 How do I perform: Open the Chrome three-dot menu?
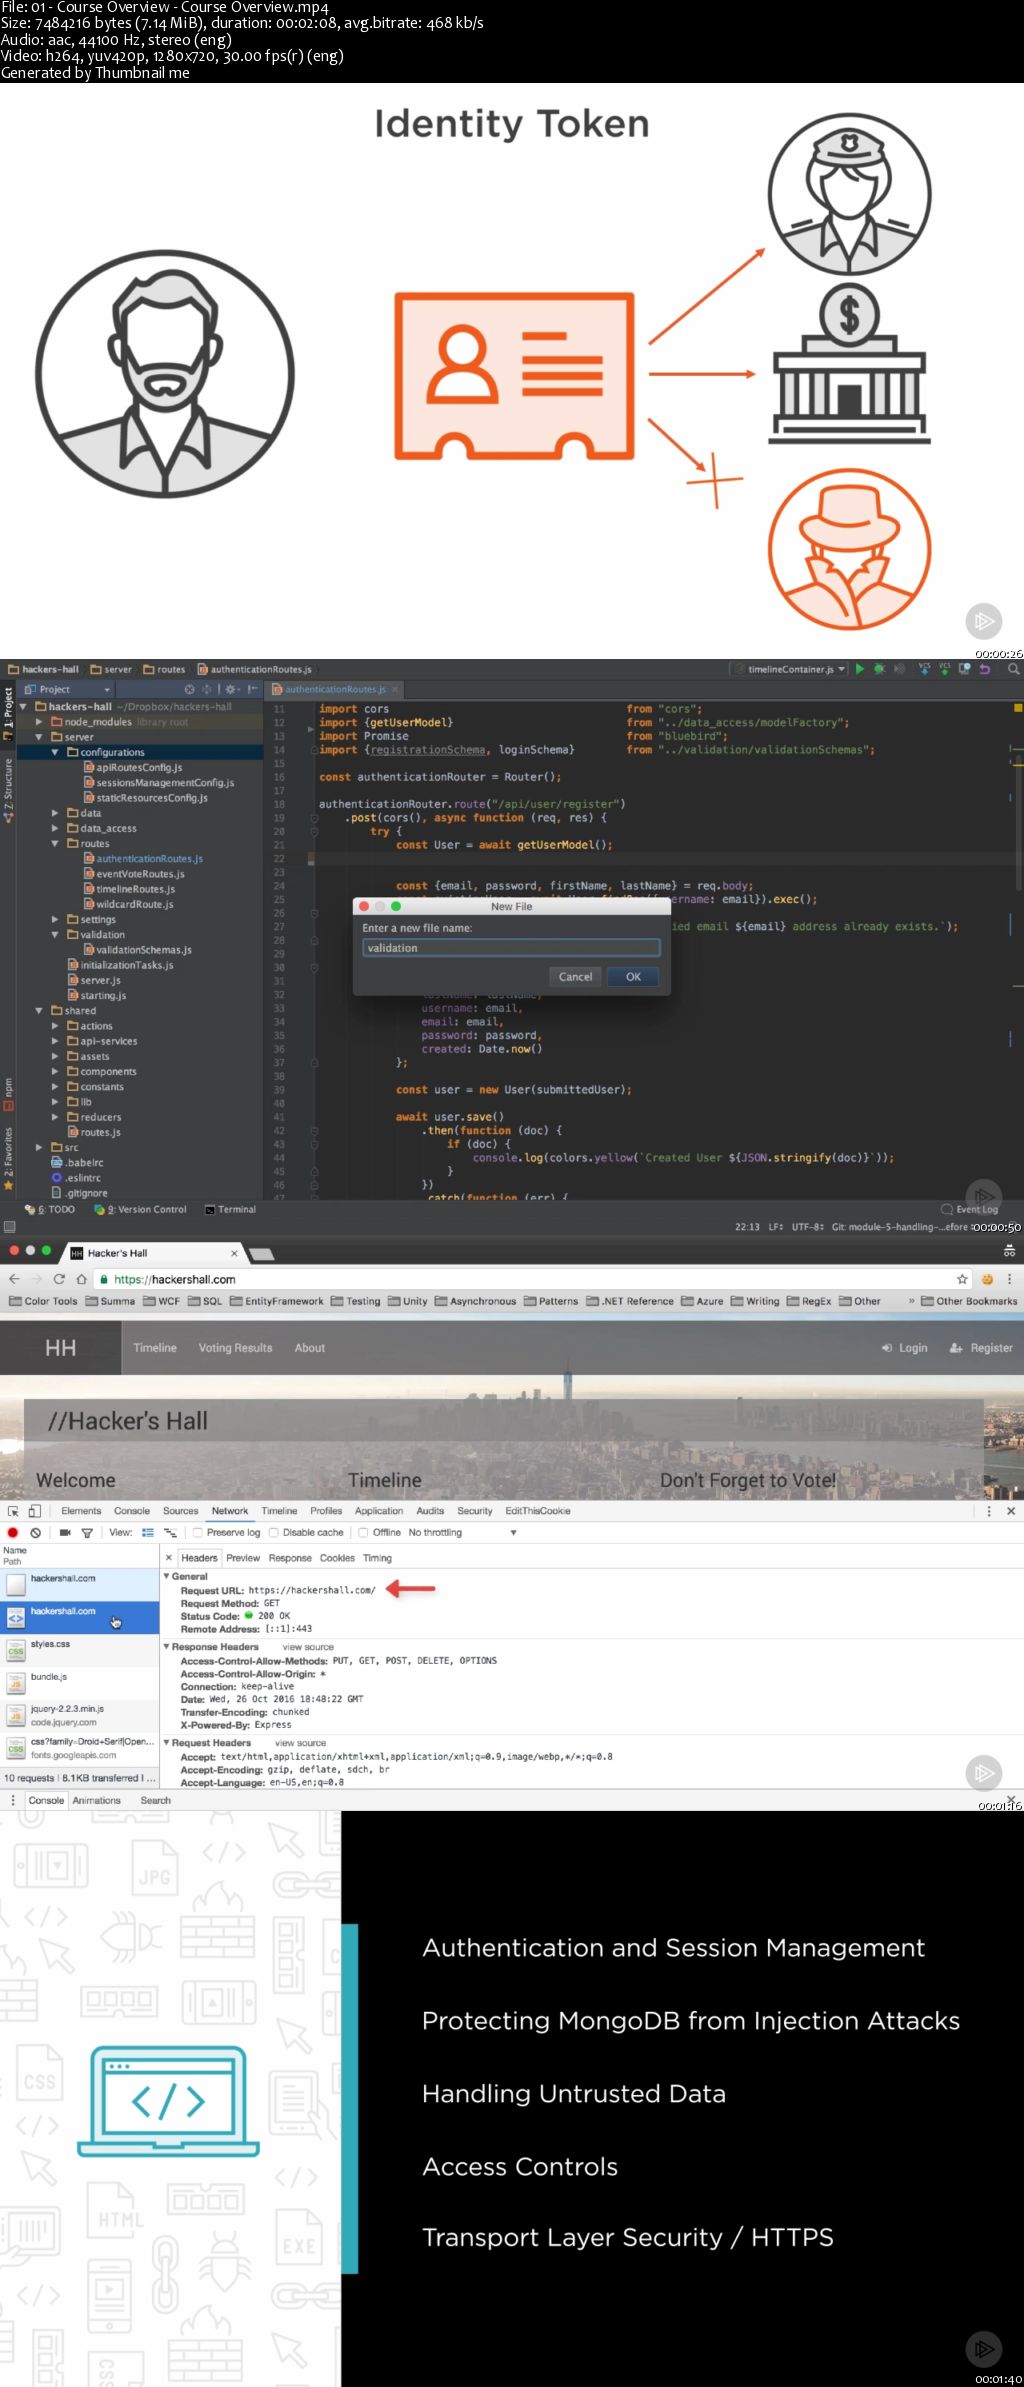[1009, 1279]
